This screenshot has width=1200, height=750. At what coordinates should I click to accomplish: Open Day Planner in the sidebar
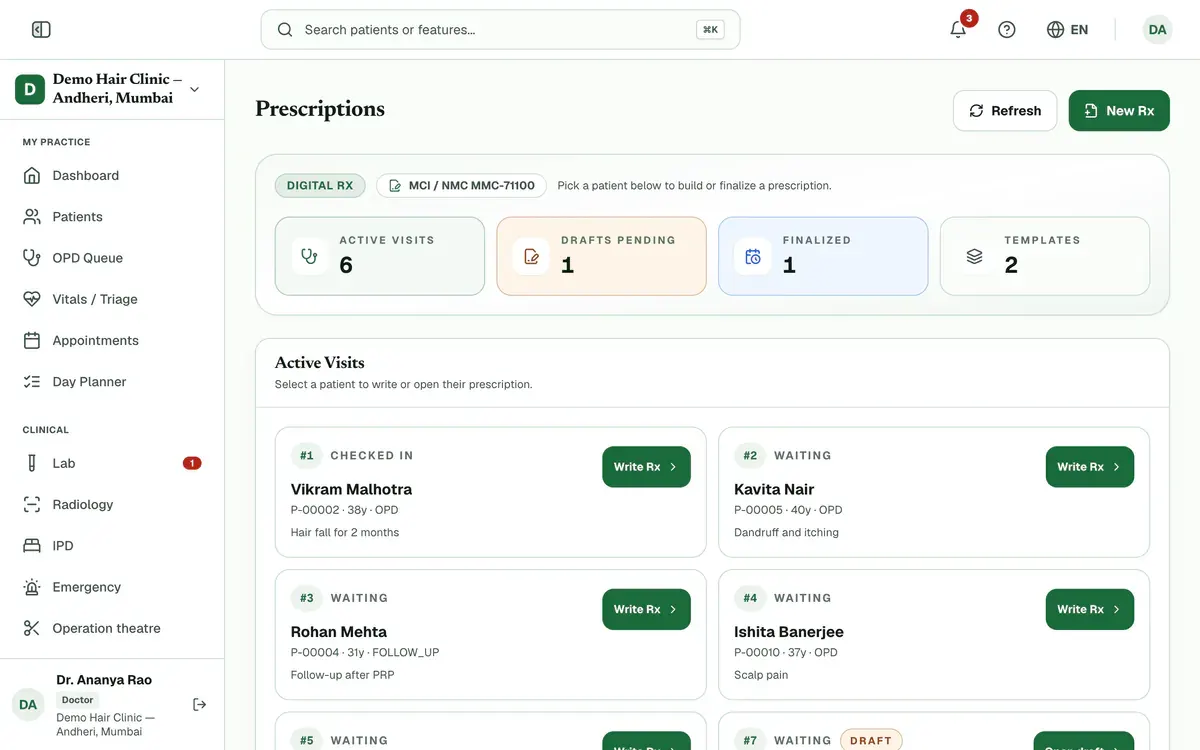click(x=112, y=382)
